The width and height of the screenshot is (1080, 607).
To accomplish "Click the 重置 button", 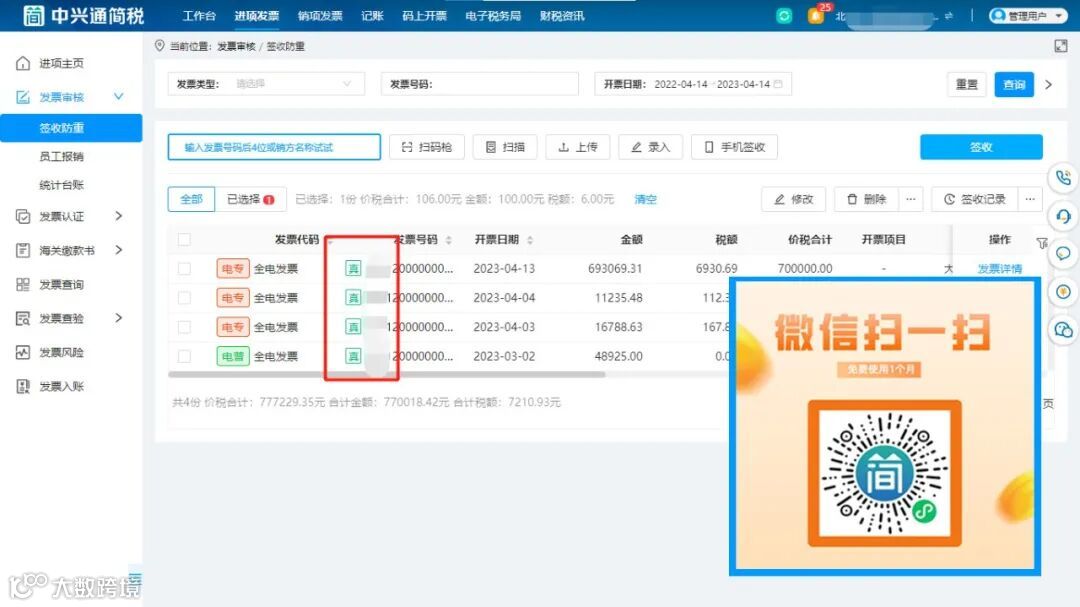I will pyautogui.click(x=966, y=85).
